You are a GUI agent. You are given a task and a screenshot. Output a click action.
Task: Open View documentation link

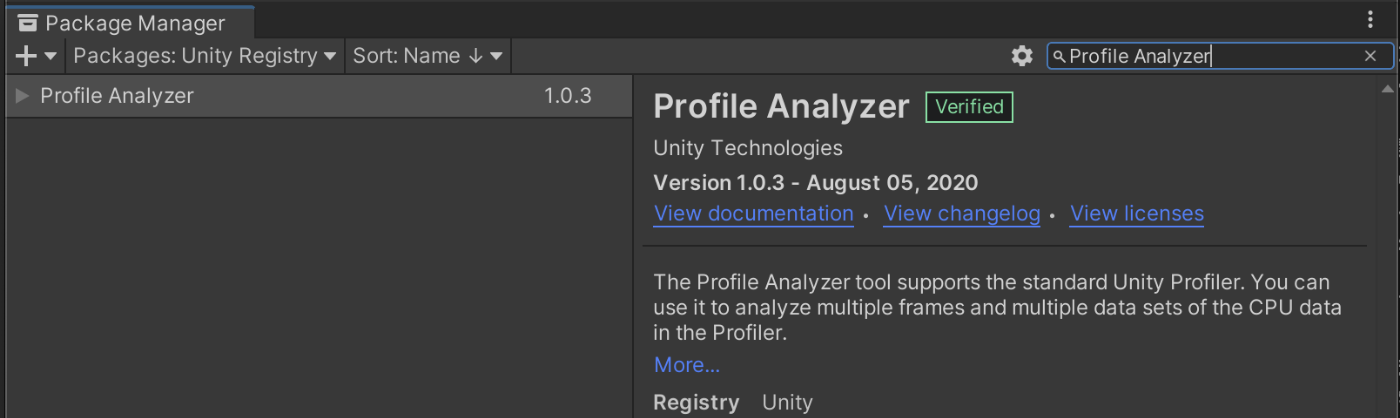tap(753, 213)
